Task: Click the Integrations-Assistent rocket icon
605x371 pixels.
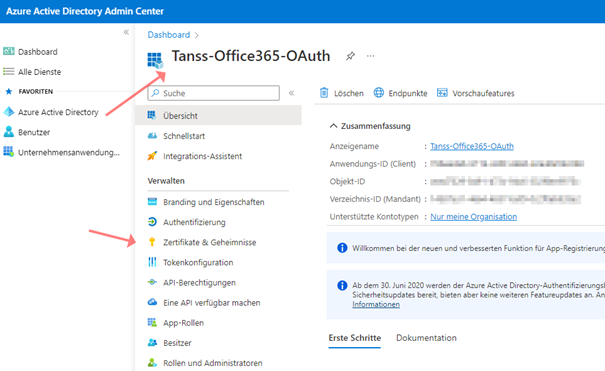Action: point(152,156)
